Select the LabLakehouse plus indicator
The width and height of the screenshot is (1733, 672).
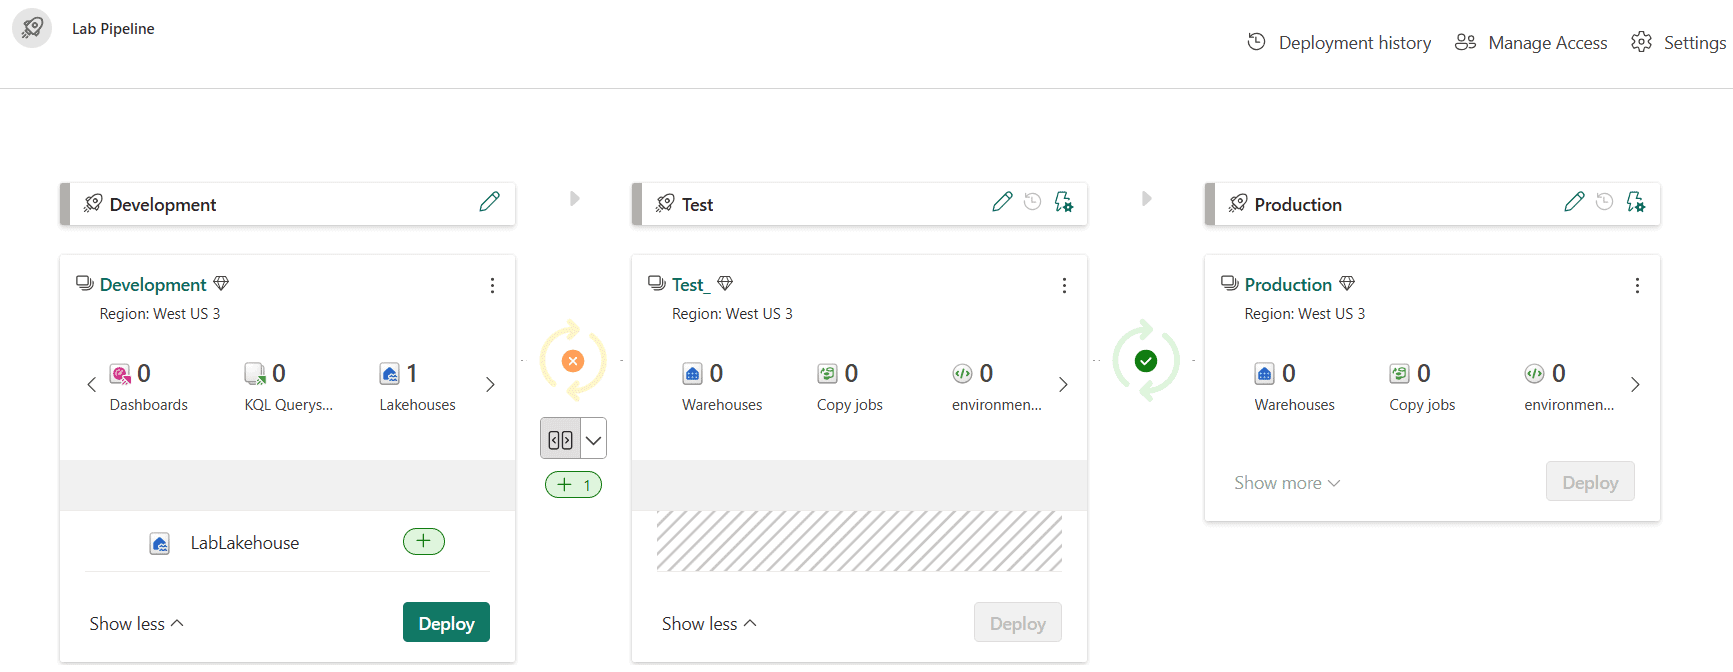(x=424, y=542)
